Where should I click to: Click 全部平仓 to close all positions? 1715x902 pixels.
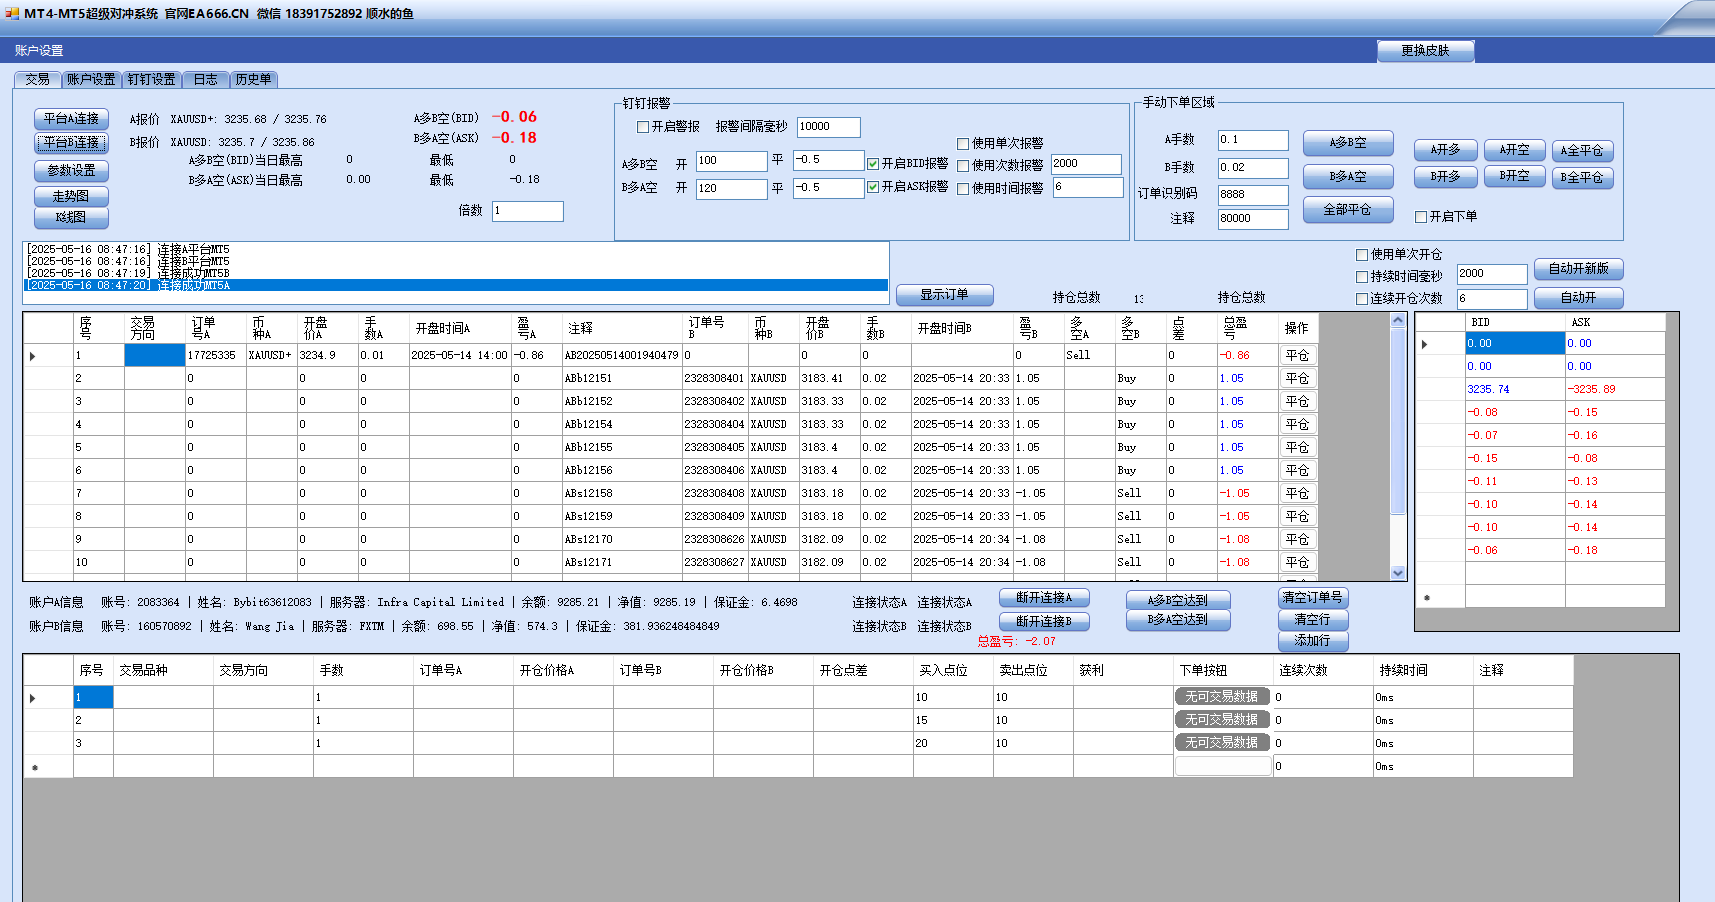tap(1347, 209)
